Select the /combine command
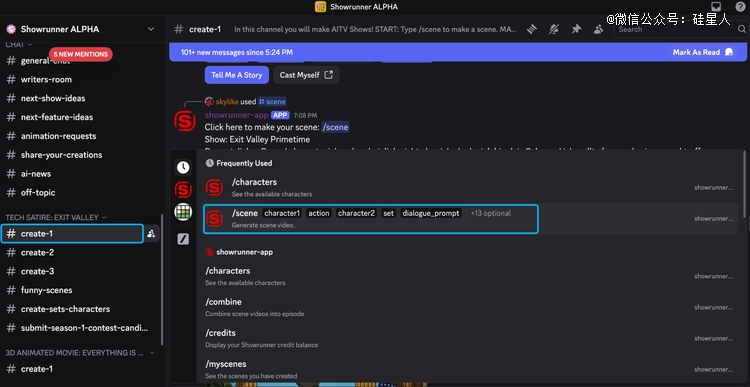The image size is (750, 387). tap(470, 307)
